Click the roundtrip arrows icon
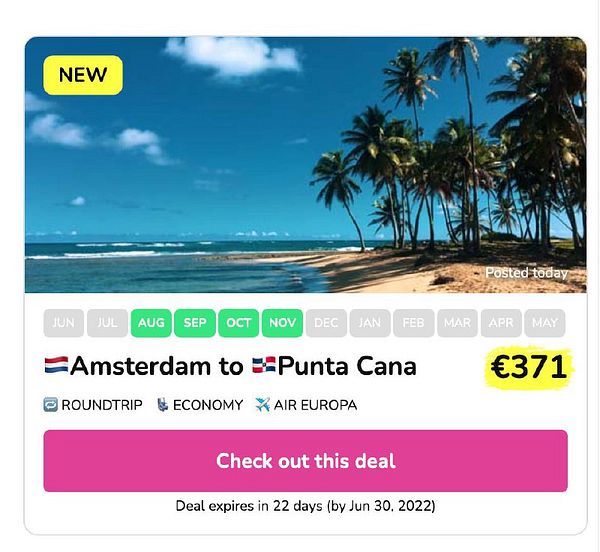Image resolution: width=600 pixels, height=552 pixels. pos(51,405)
